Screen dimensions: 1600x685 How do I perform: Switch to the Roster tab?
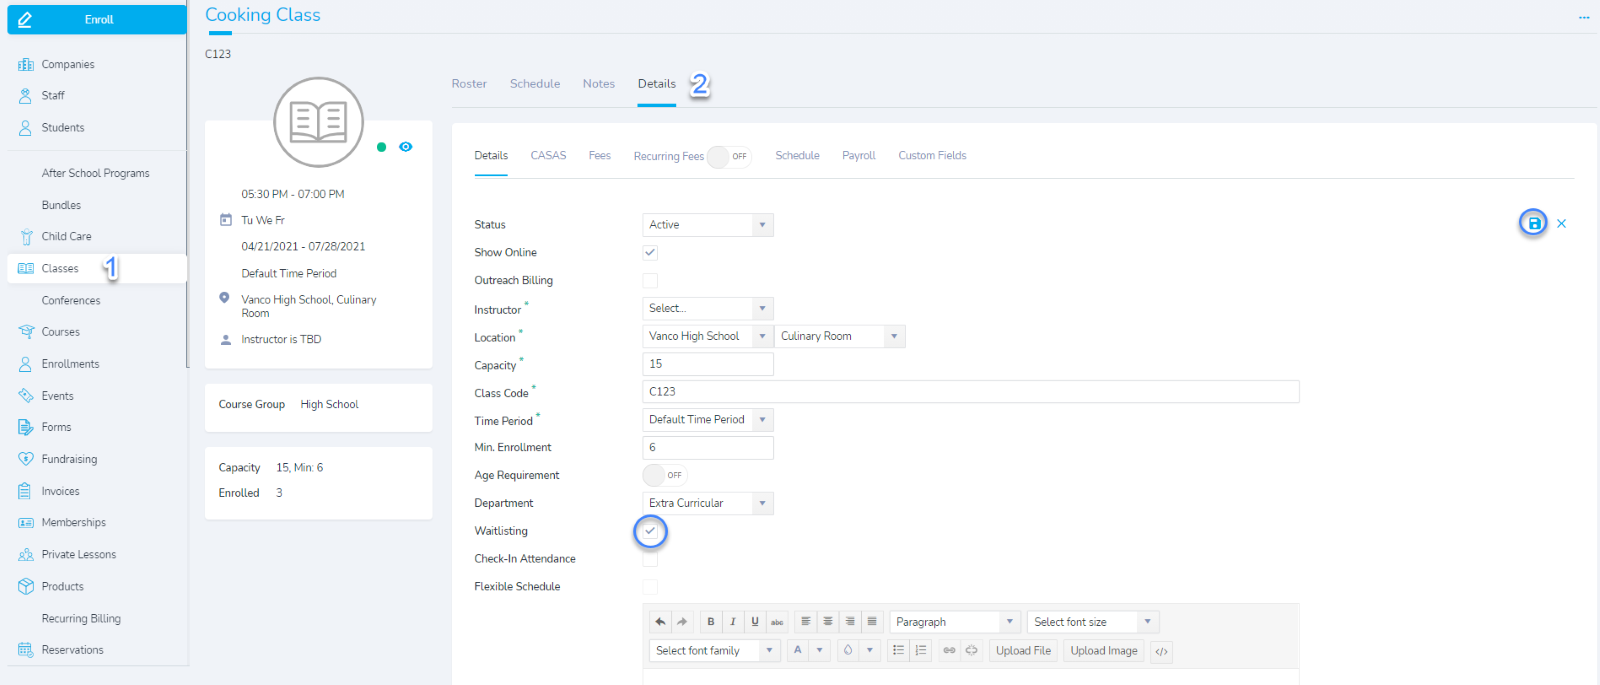click(469, 84)
